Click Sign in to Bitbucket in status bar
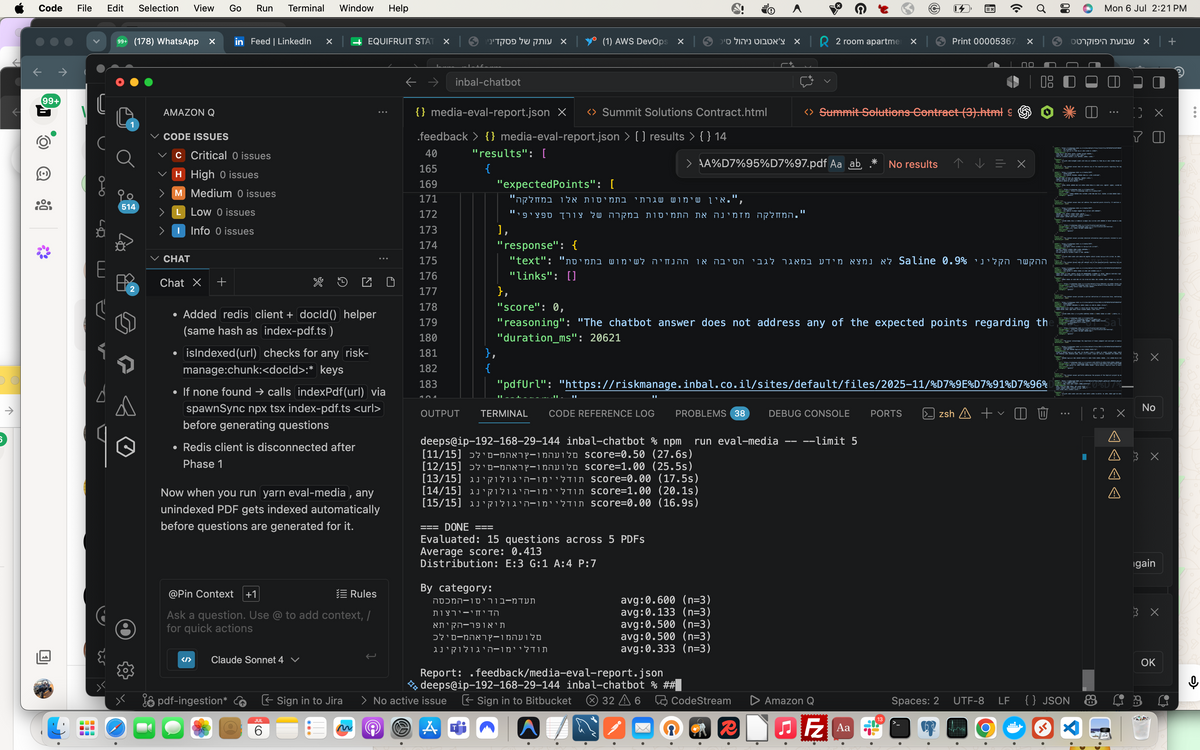The width and height of the screenshot is (1200, 750). click(x=516, y=701)
